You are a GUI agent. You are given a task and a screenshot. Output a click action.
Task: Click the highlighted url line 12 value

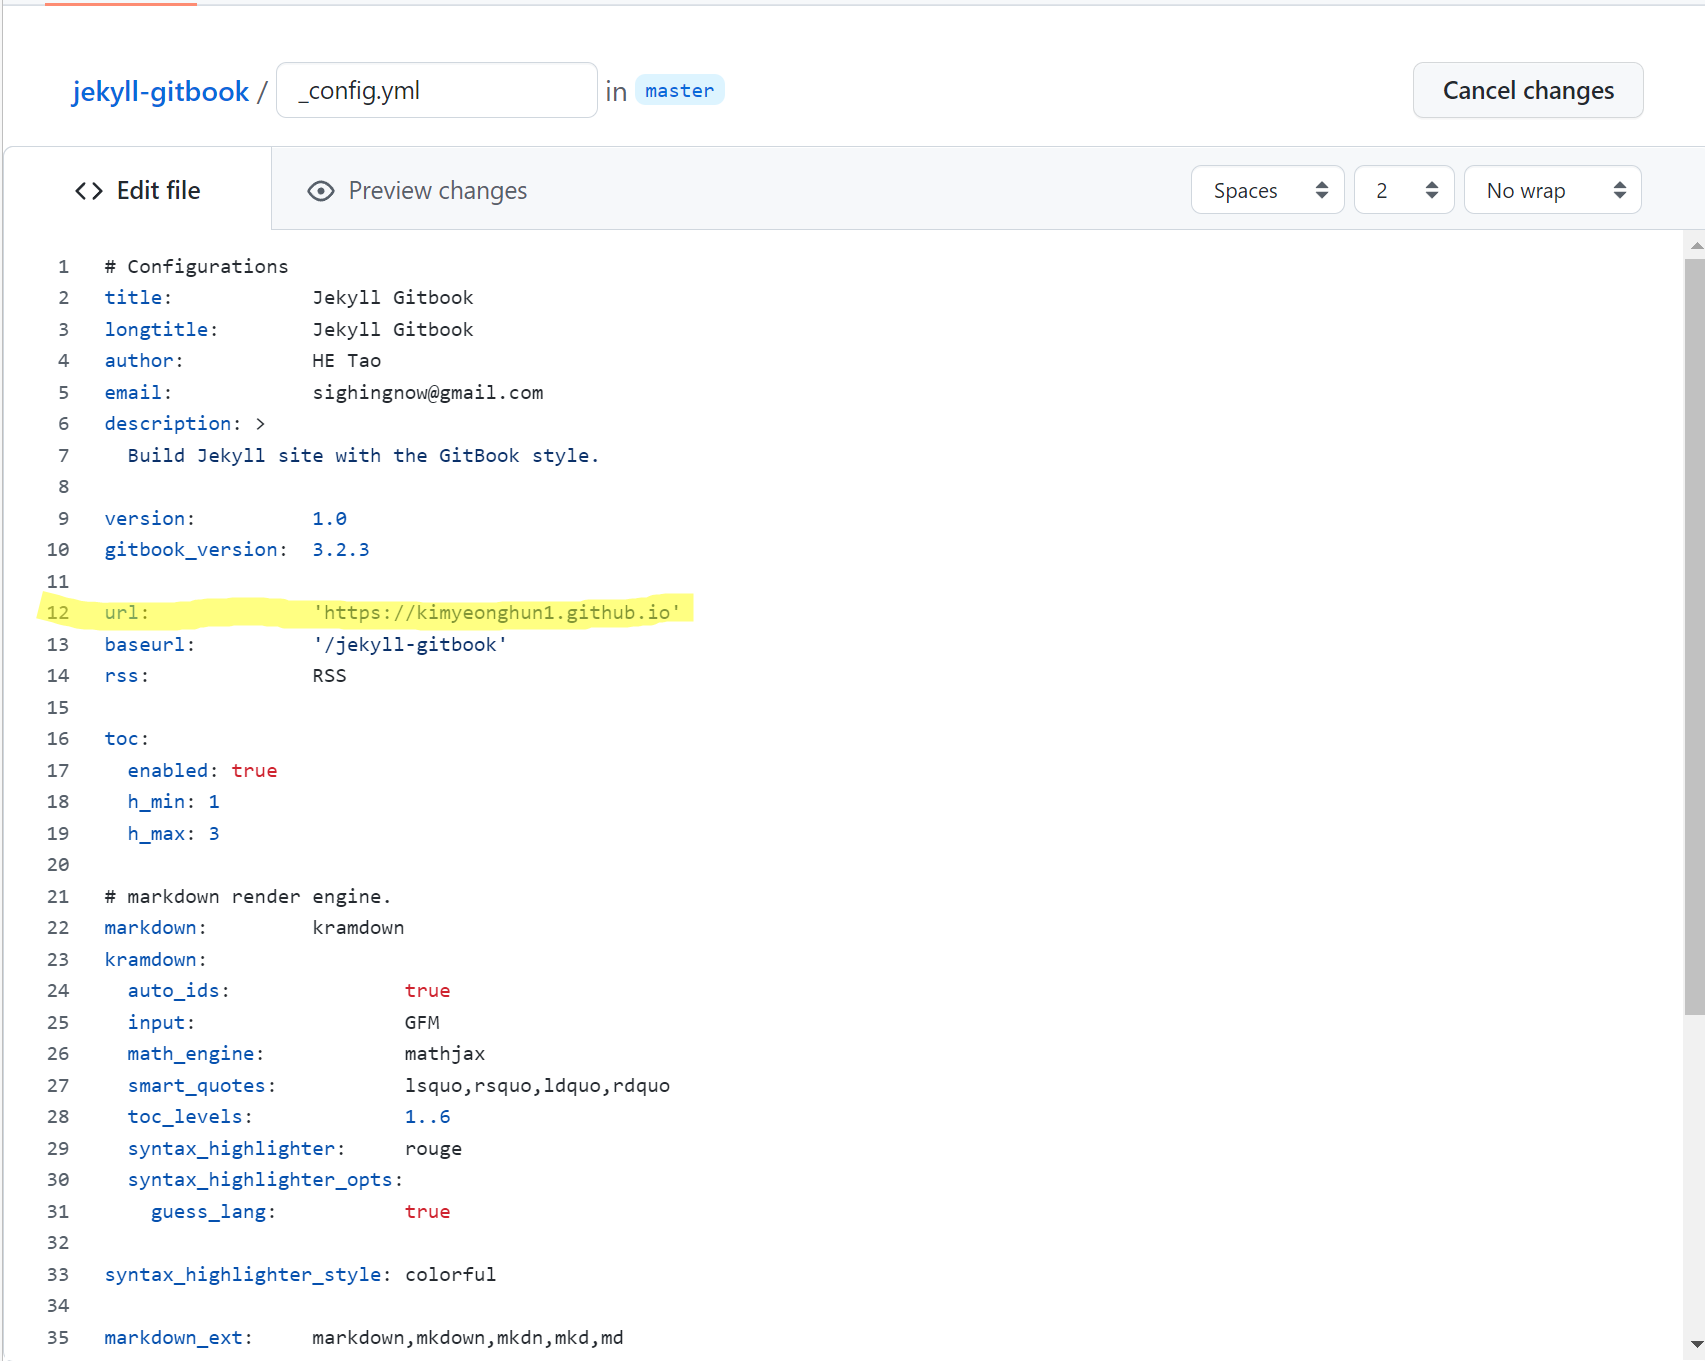[496, 612]
